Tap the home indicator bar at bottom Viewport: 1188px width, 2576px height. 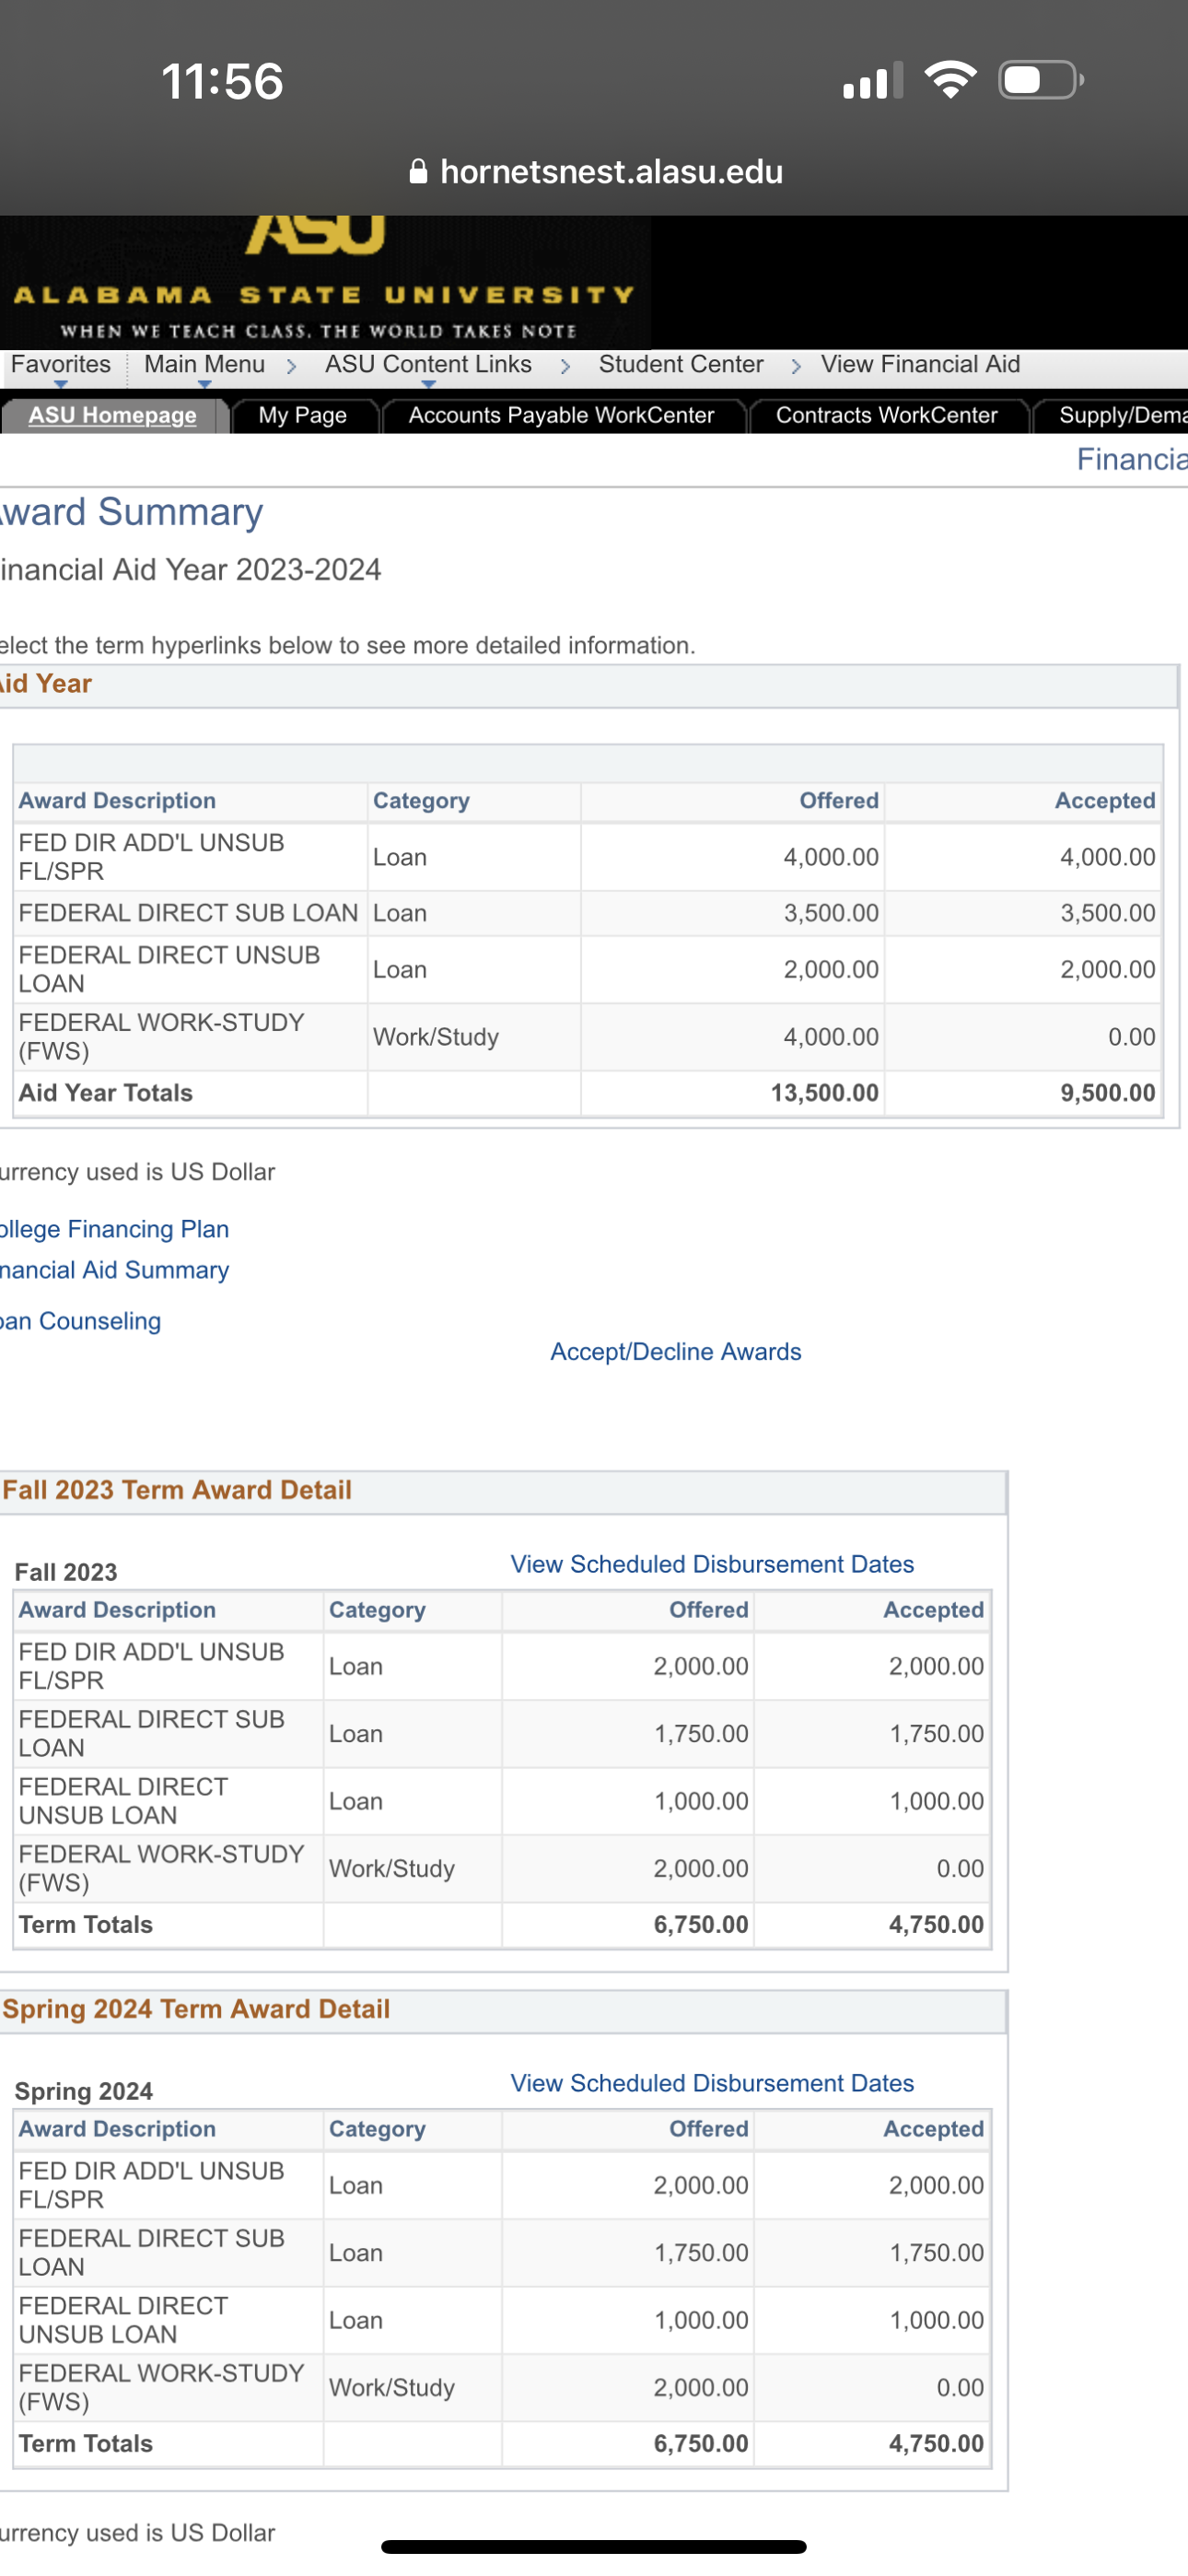[594, 2547]
